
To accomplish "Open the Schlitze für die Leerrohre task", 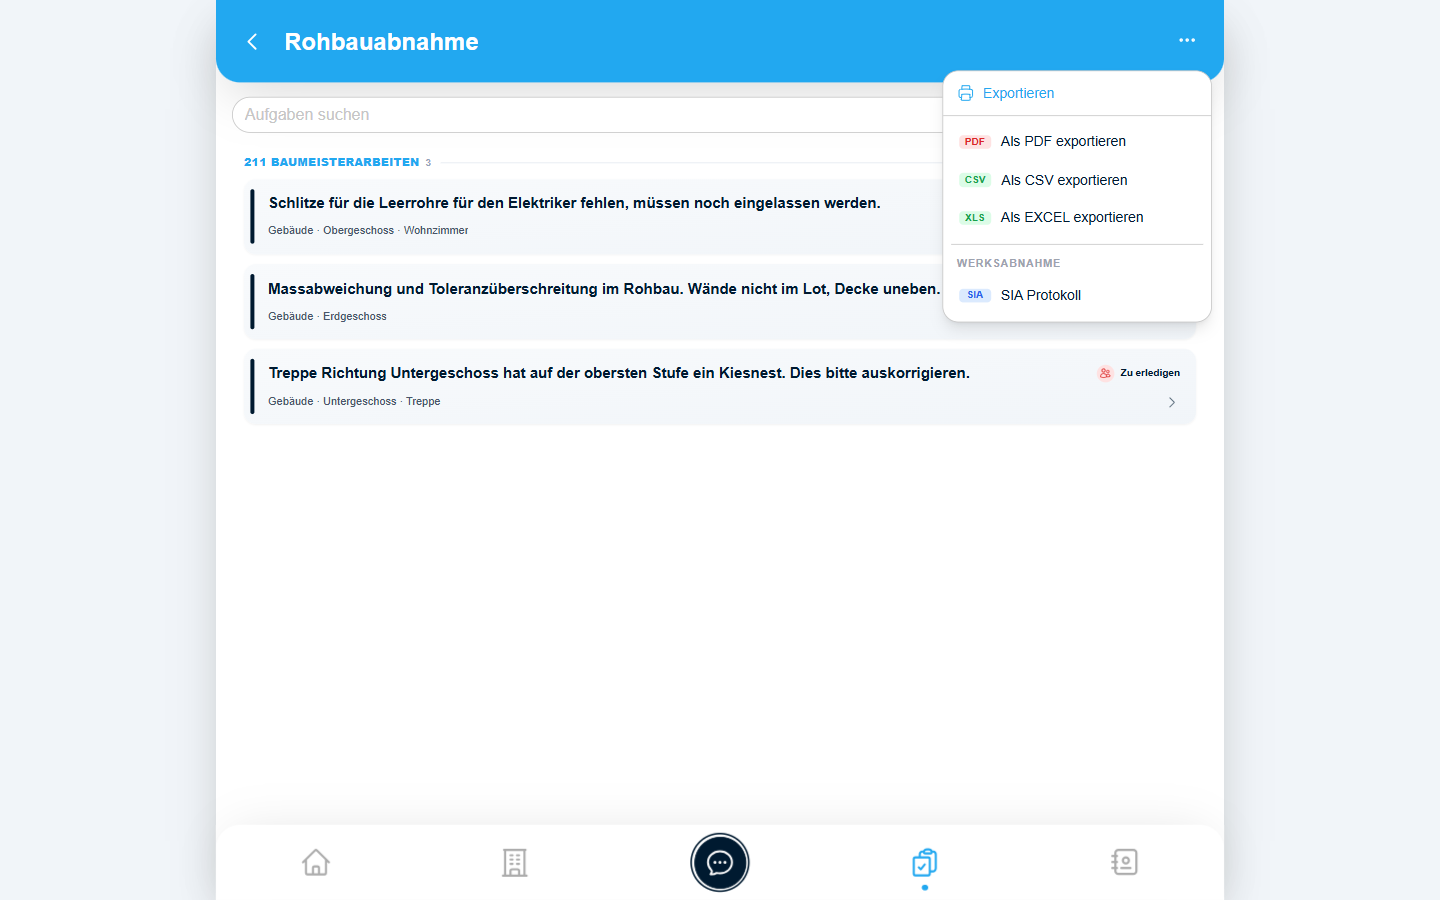I will click(594, 217).
